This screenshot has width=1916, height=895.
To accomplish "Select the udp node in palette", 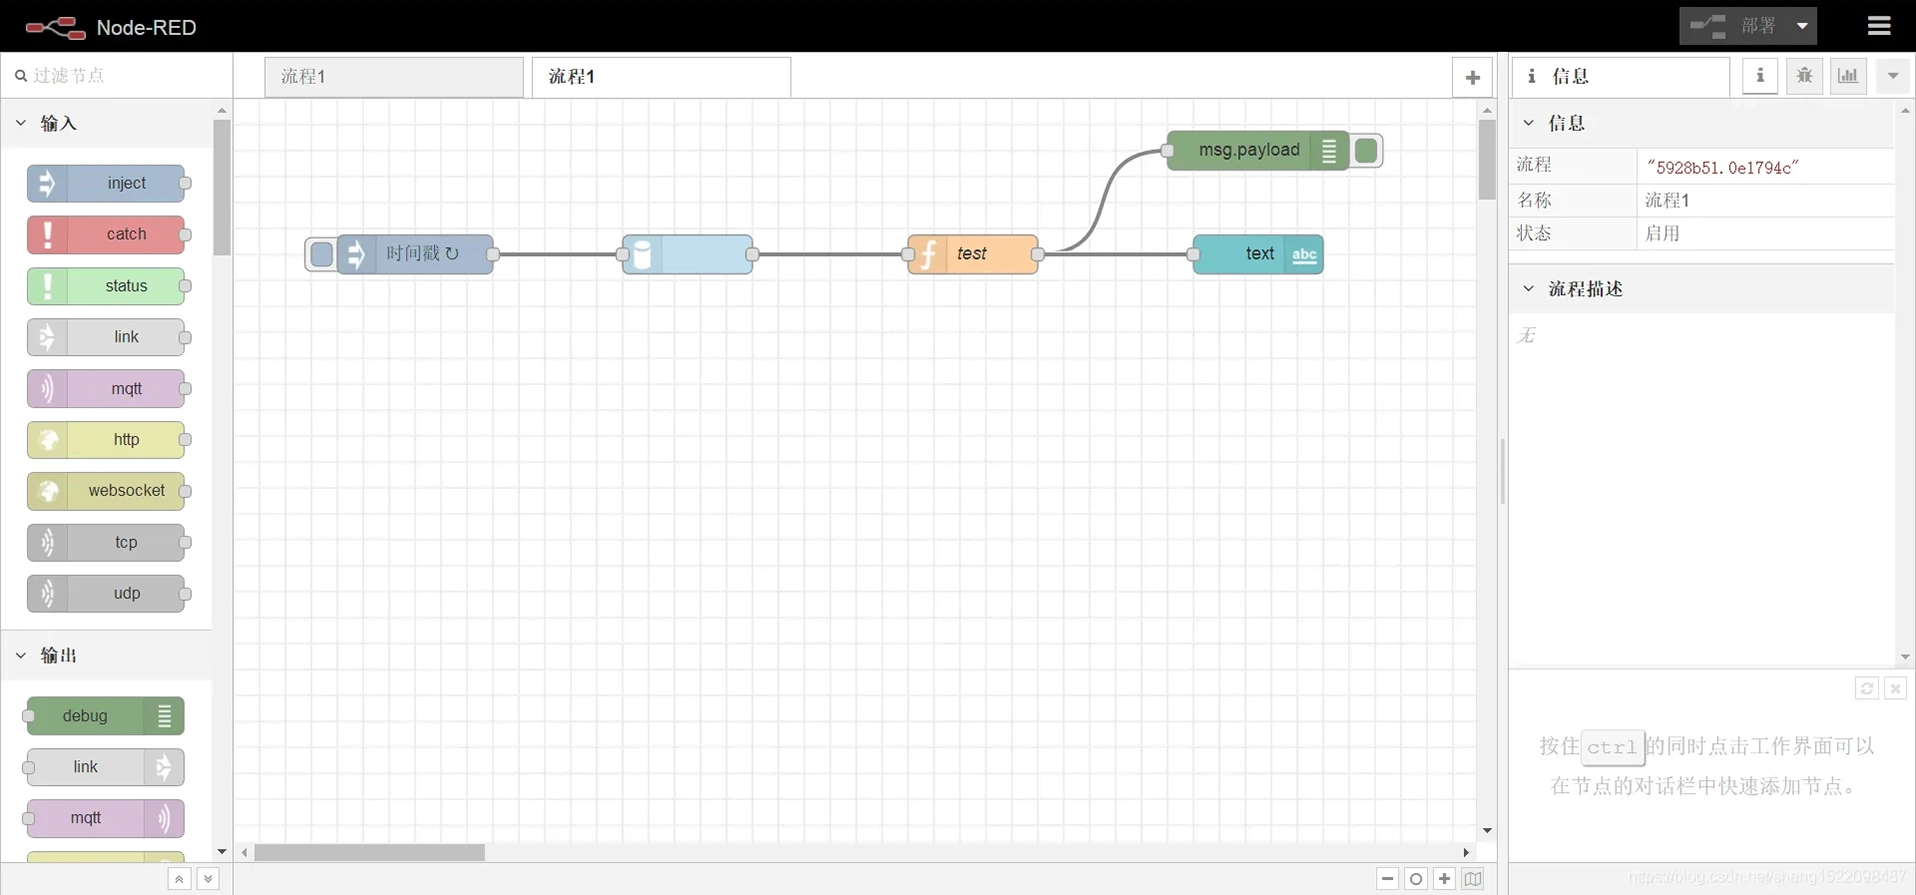I will [x=106, y=594].
